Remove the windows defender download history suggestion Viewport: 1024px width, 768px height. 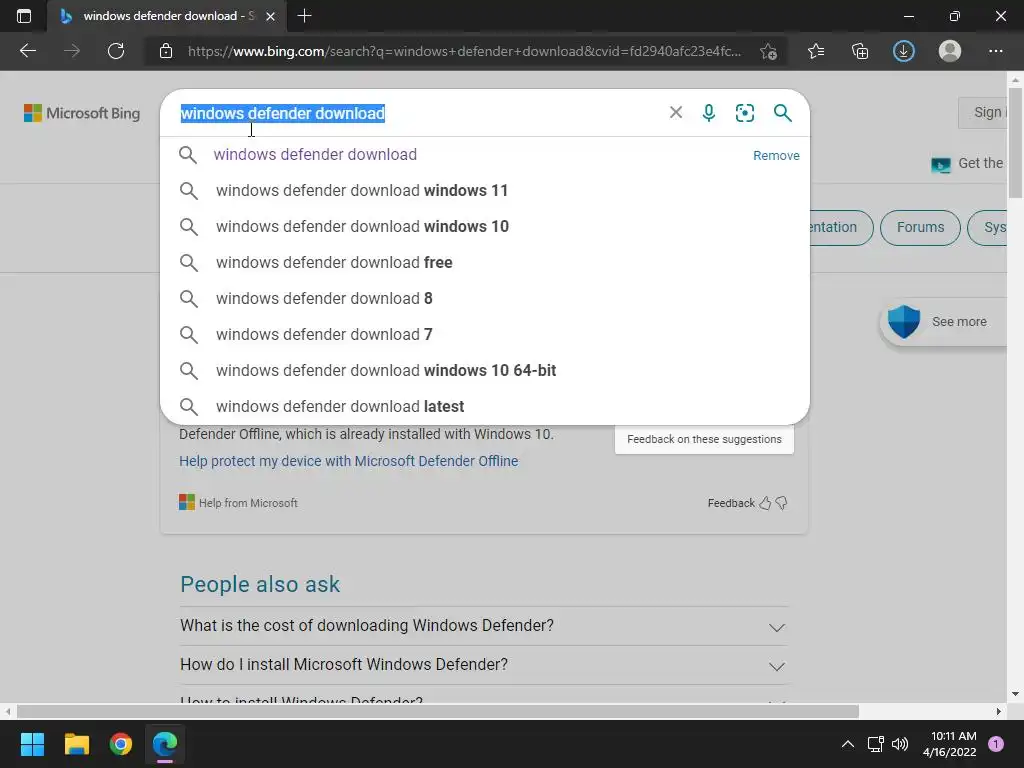(x=776, y=155)
